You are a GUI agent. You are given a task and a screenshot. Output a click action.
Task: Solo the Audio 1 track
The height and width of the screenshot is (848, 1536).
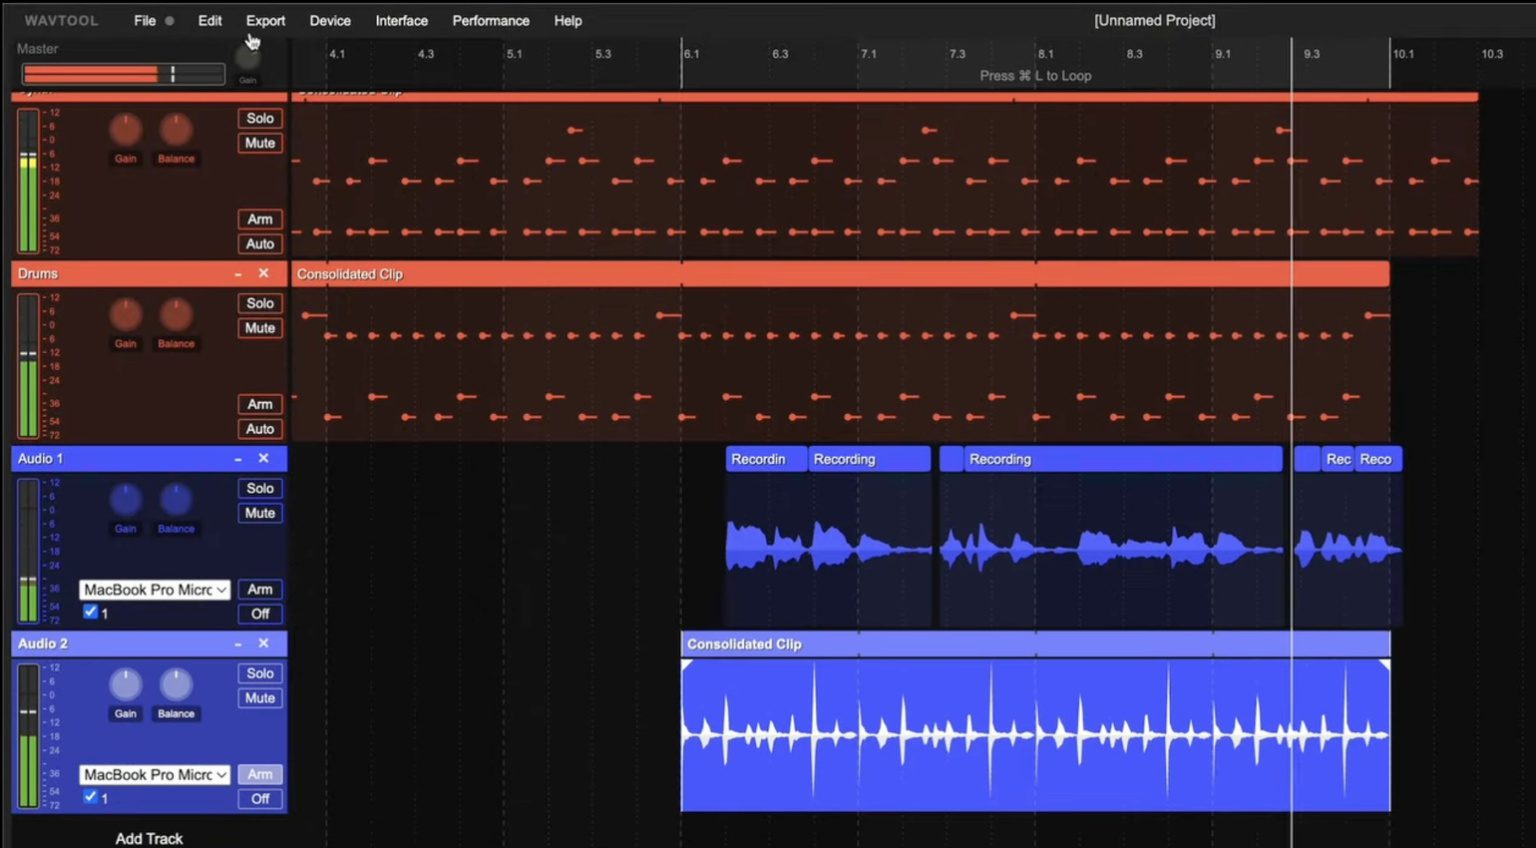click(260, 488)
